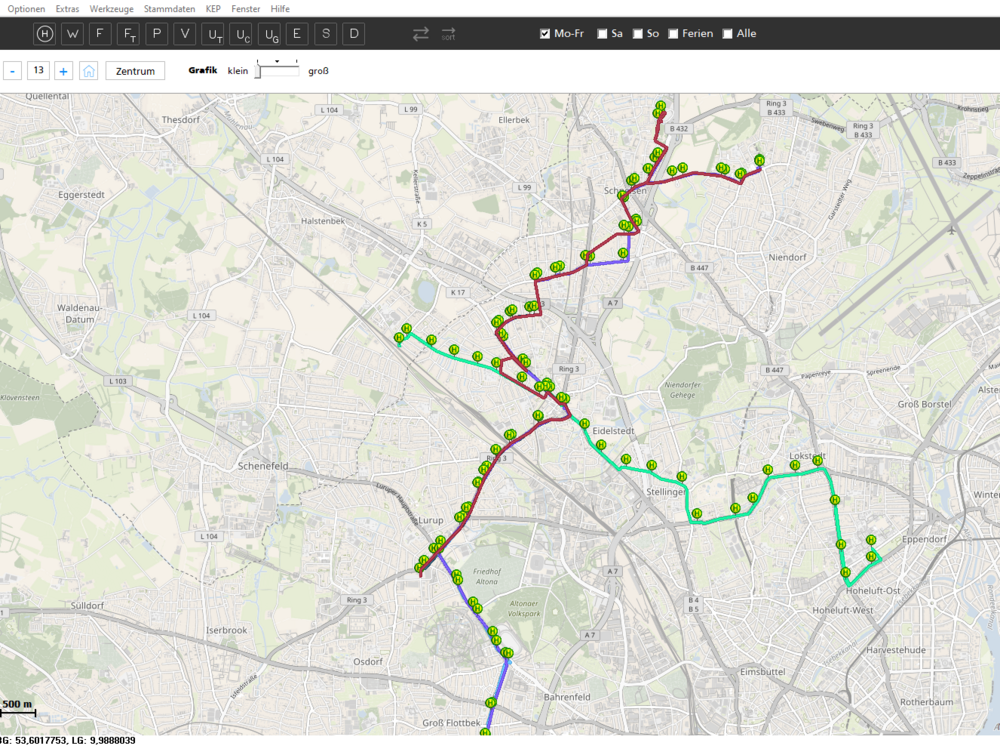
Task: Click the Zentrum button
Action: pos(135,71)
